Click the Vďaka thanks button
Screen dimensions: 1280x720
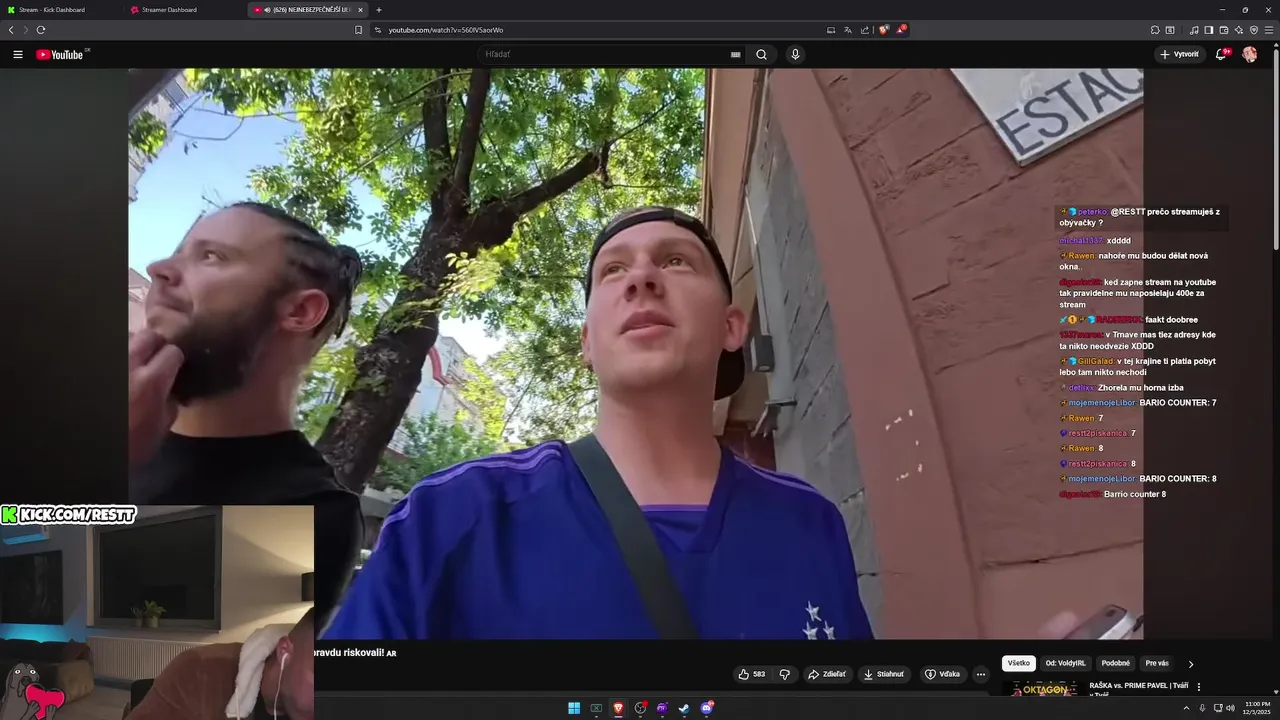pyautogui.click(x=942, y=674)
